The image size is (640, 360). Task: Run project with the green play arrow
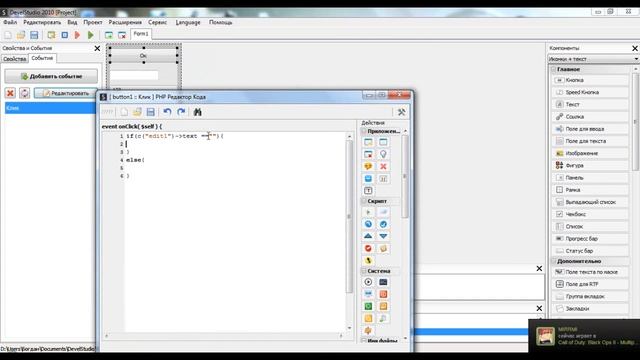pos(91,35)
